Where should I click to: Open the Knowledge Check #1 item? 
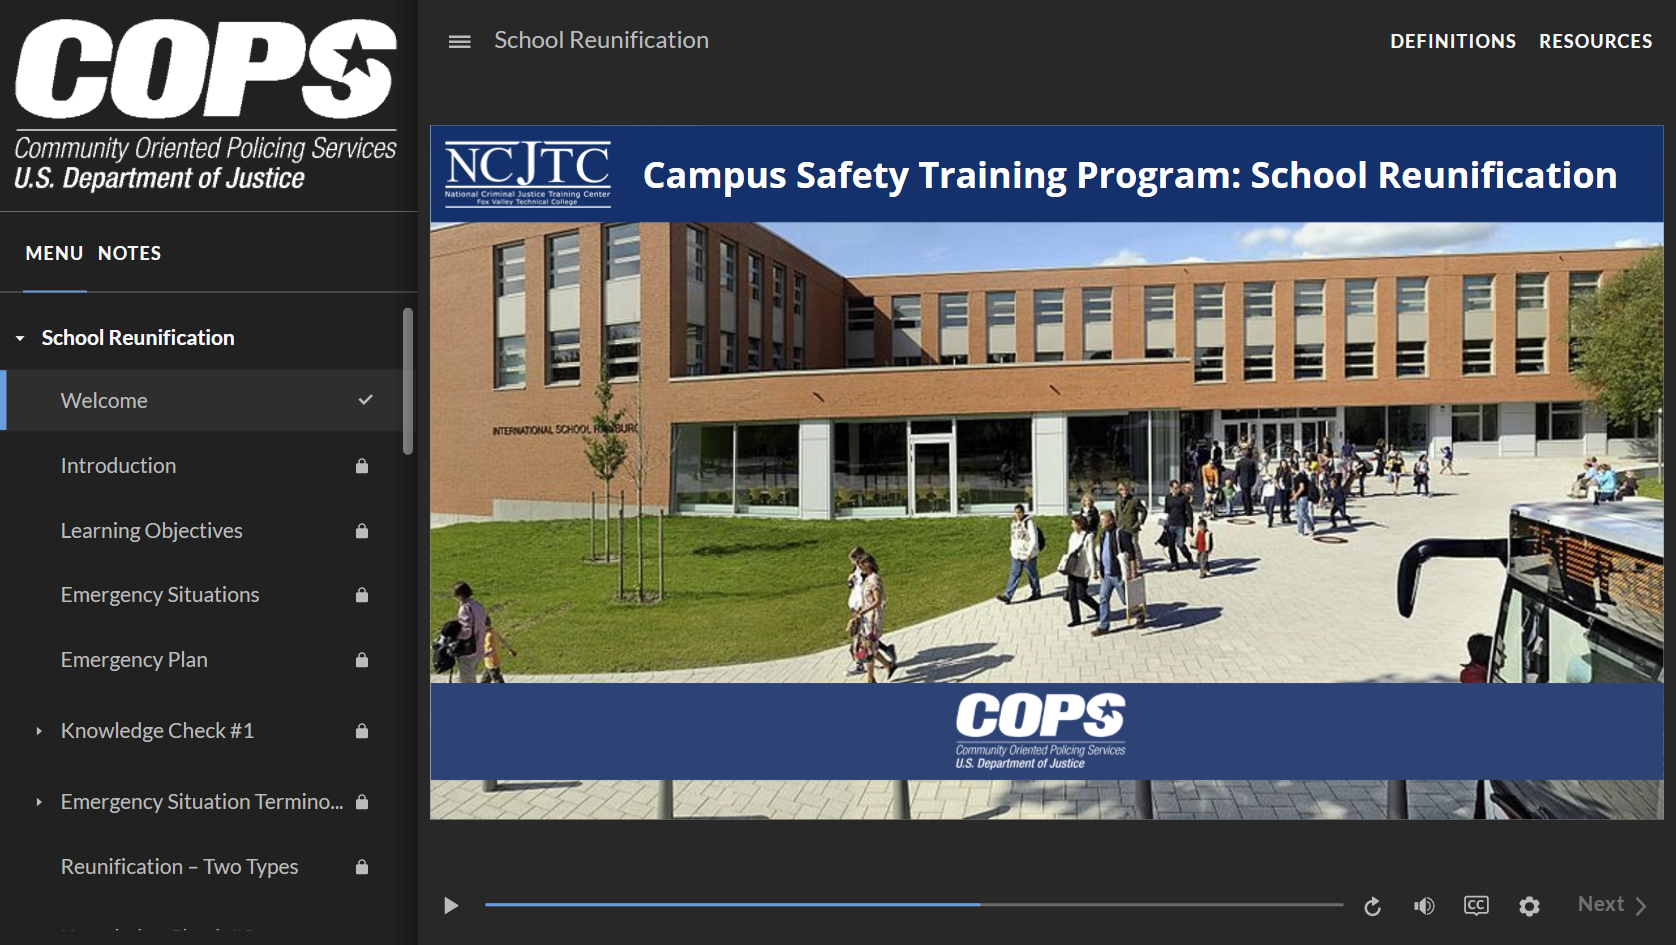157,731
